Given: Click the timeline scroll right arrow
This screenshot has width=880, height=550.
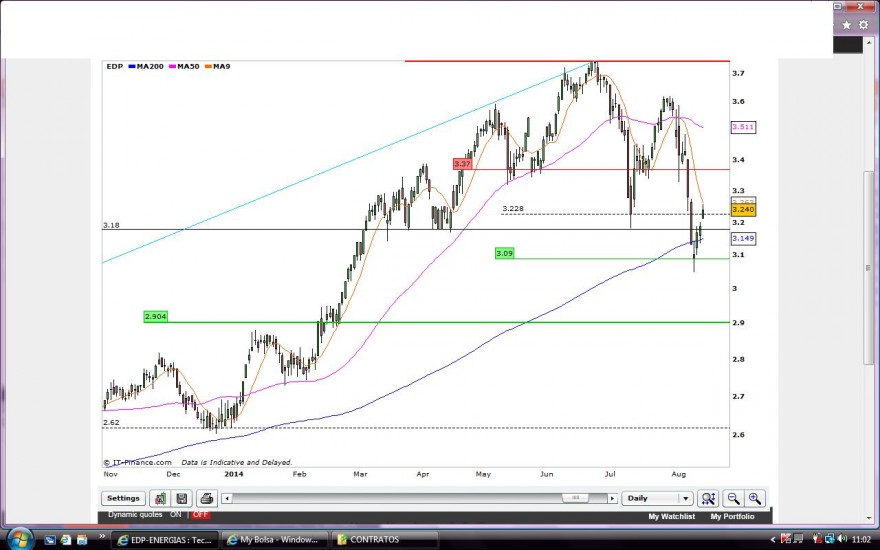Looking at the screenshot, I should tap(612, 498).
